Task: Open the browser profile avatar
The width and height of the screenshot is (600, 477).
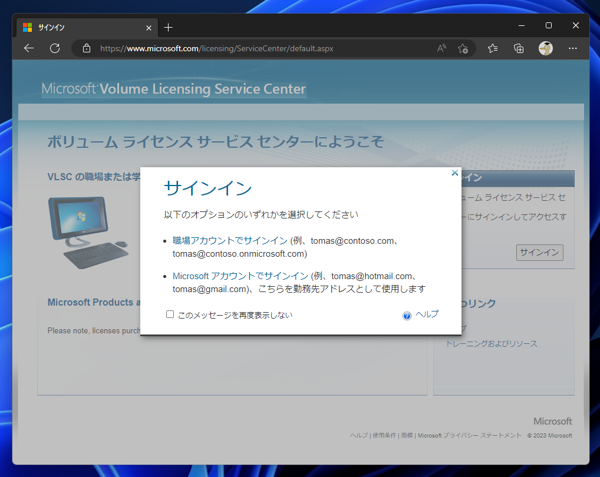Action: 545,48
